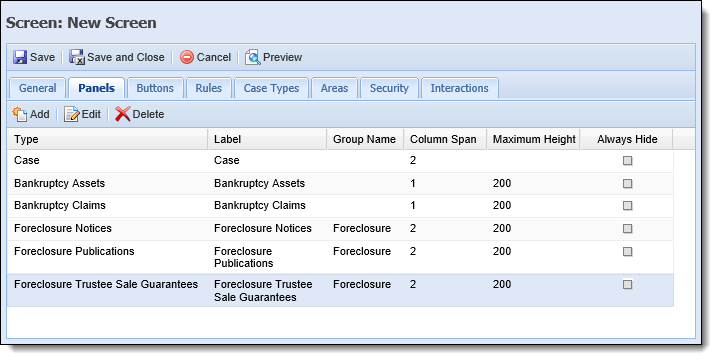
Task: Open the Buttons tab
Action: (155, 88)
